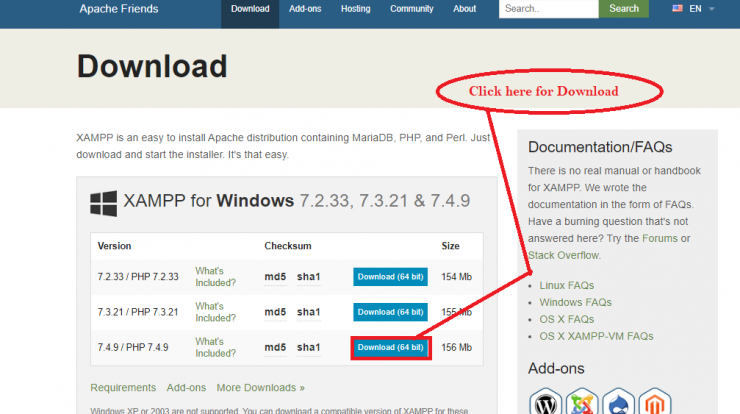The height and width of the screenshot is (414, 740).
Task: Click the Add-ons sidebar heading
Action: 556,369
